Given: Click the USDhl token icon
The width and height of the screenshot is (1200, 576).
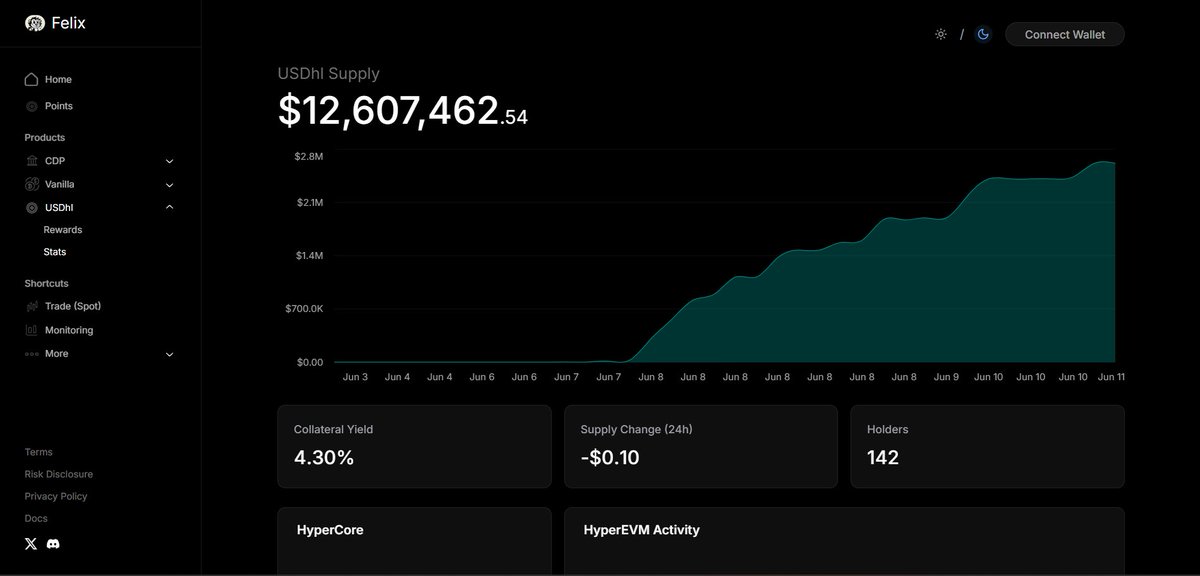Looking at the screenshot, I should point(32,208).
